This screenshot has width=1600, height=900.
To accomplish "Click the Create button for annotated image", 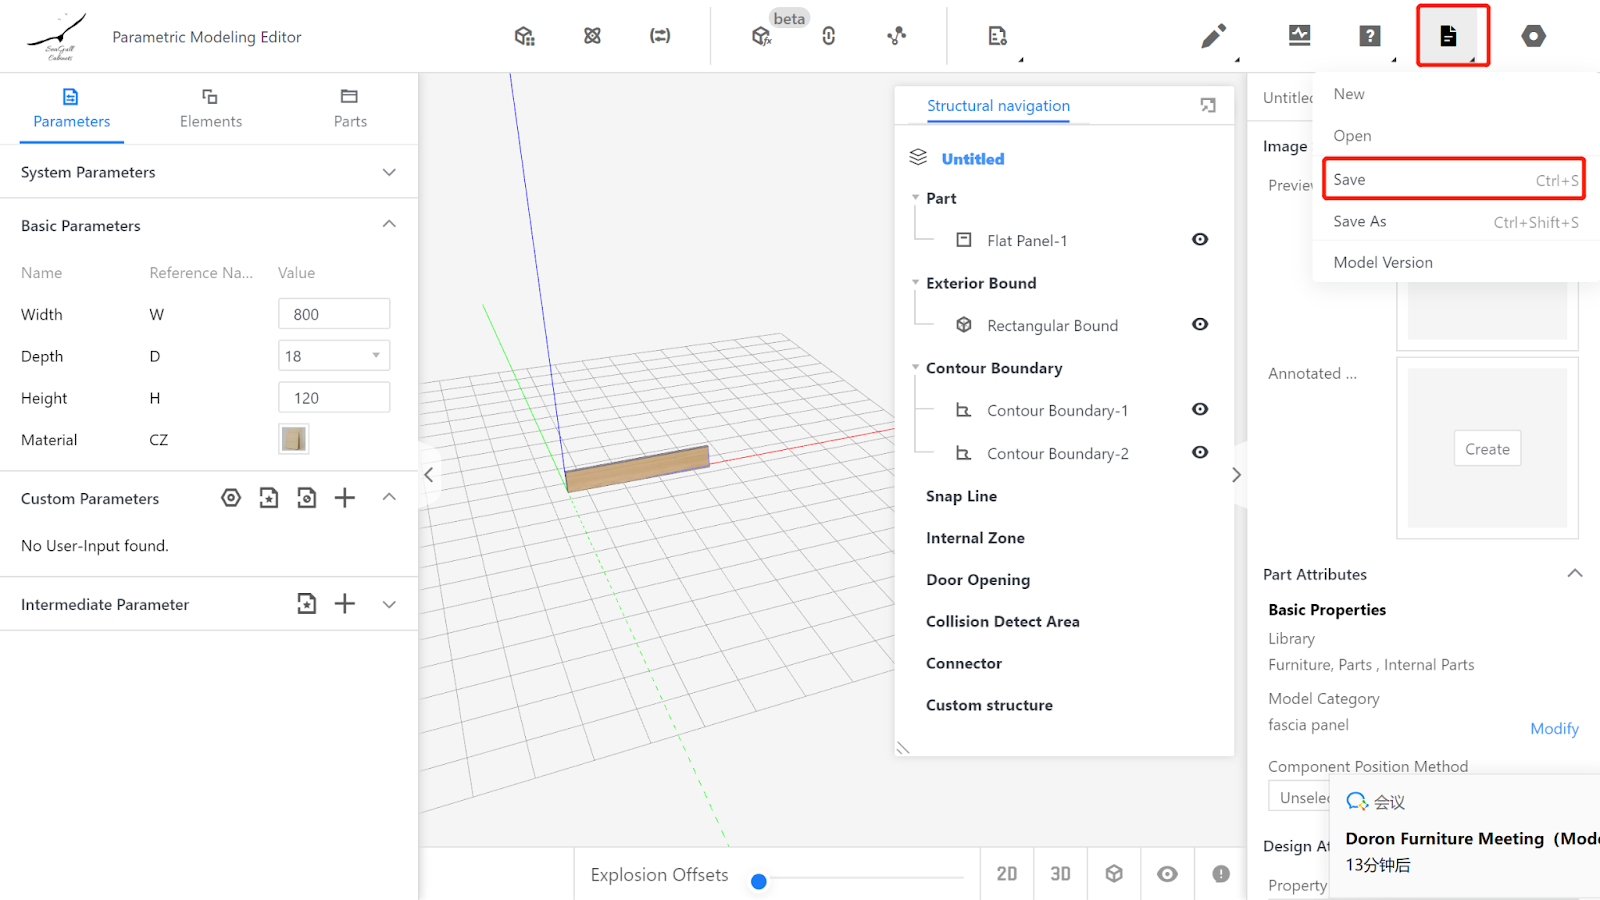I will point(1487,449).
